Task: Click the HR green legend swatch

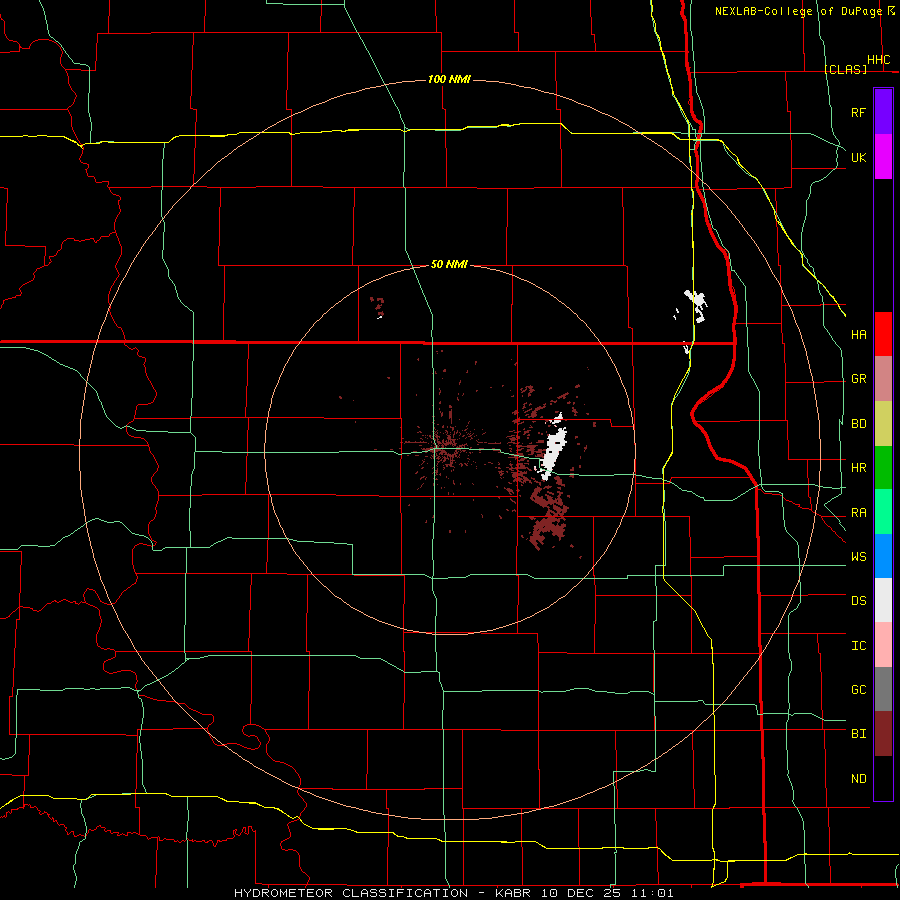Action: pos(883,468)
